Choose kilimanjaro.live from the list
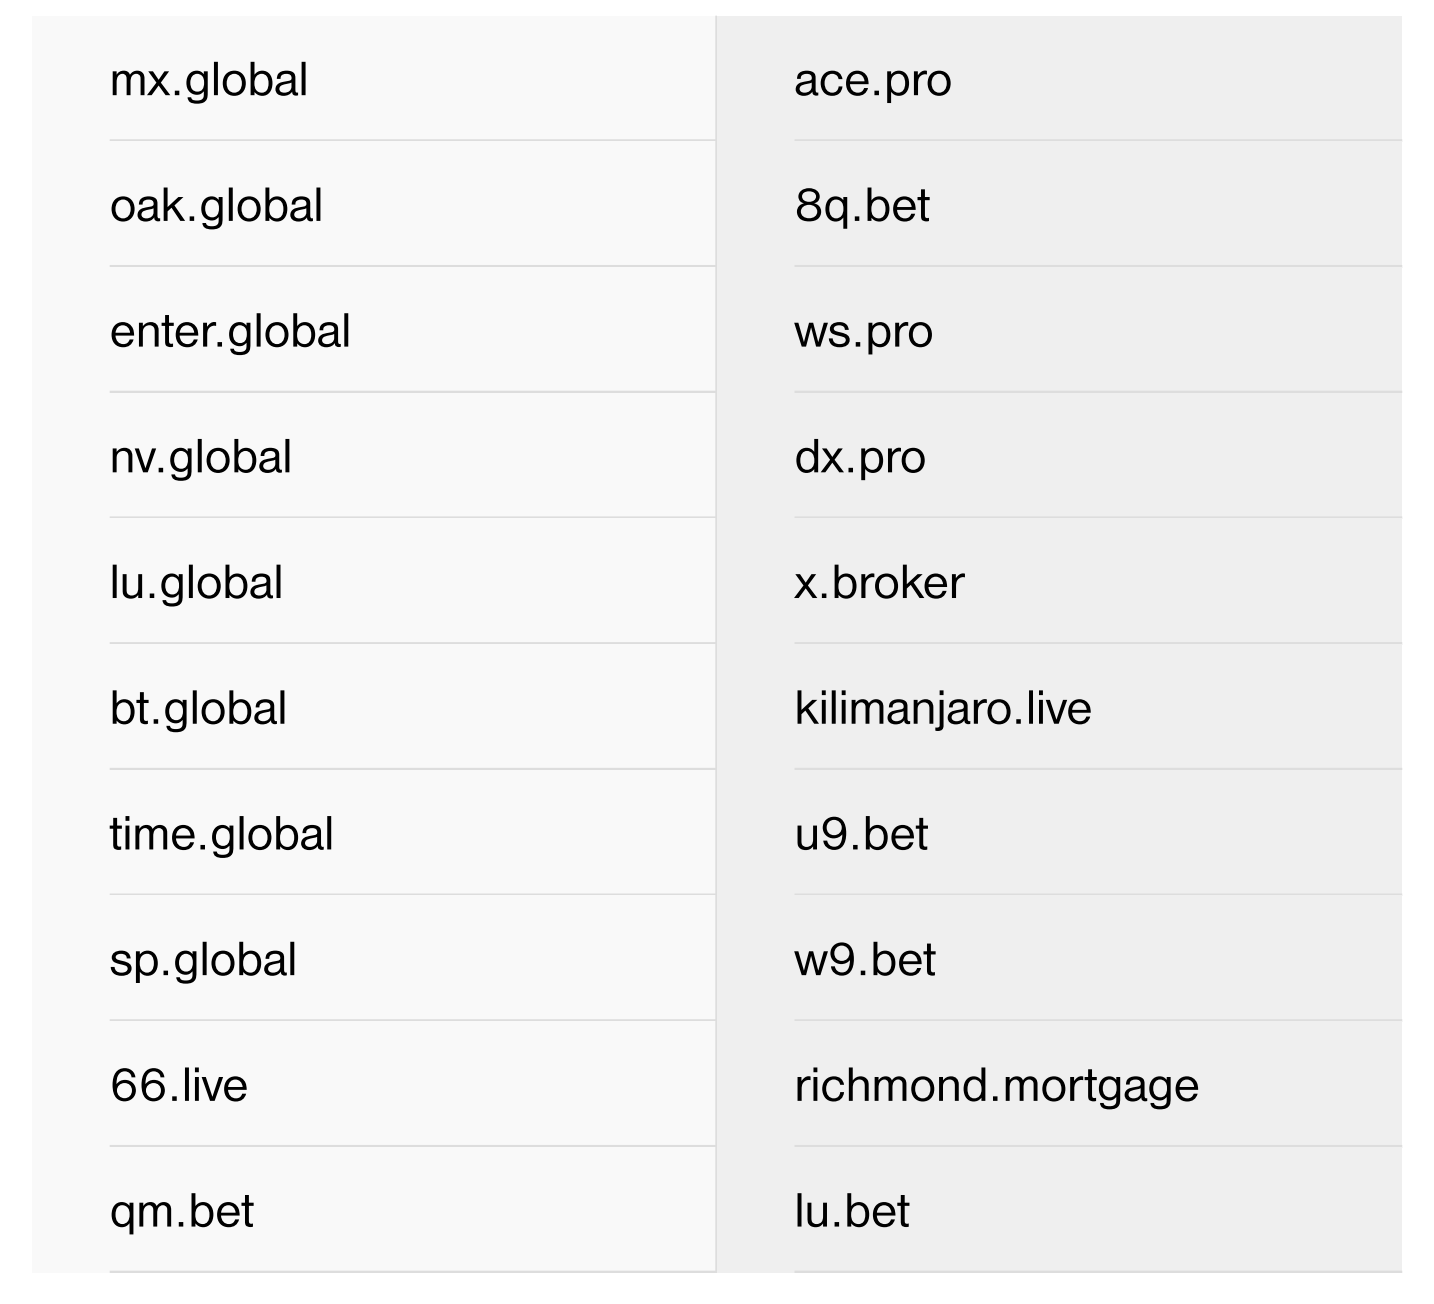This screenshot has width=1434, height=1304. 942,709
